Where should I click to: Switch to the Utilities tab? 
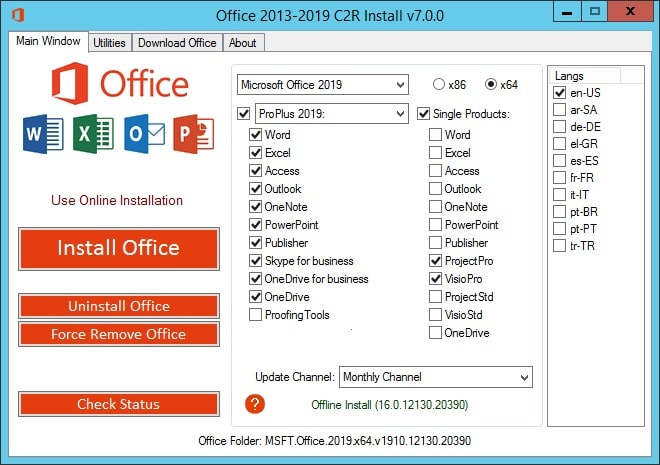(x=110, y=43)
